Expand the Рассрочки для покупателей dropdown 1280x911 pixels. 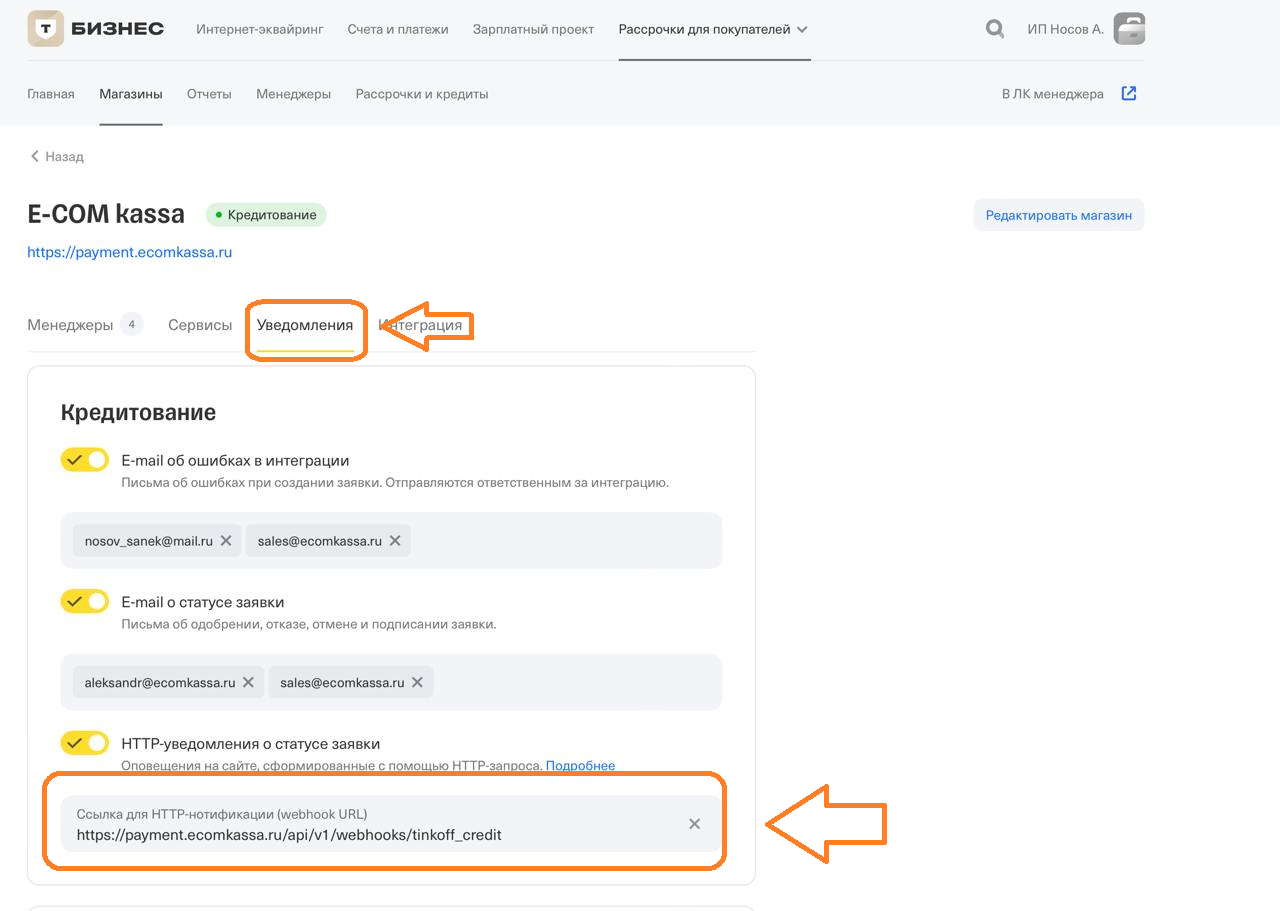[802, 30]
